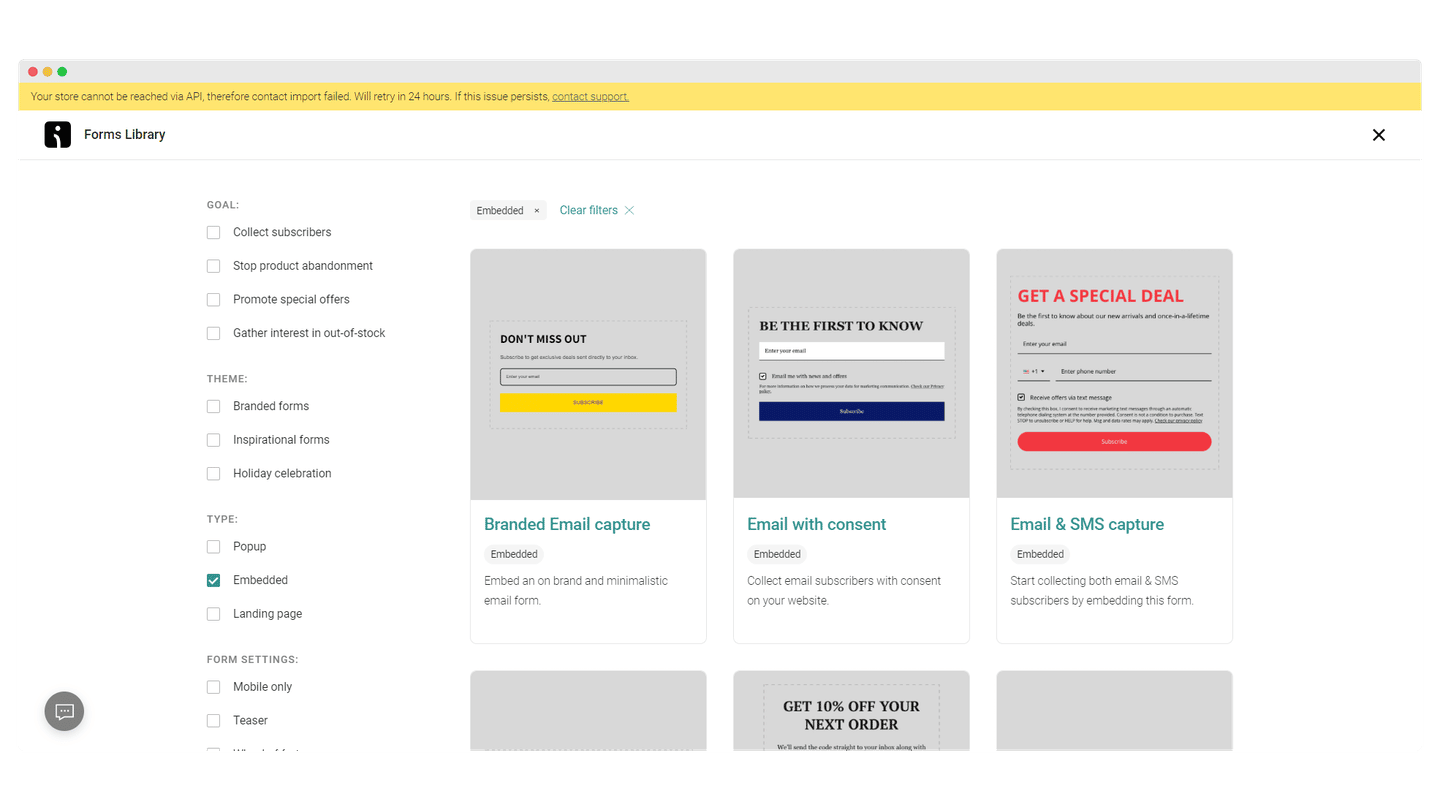
Task: Click the 'FORM SETTINGS:' section heading
Action: pos(253,660)
